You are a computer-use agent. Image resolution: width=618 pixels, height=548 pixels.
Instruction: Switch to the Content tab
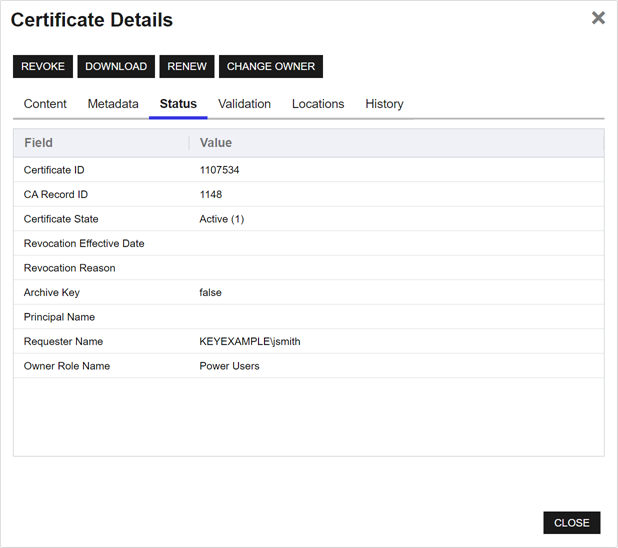point(45,104)
